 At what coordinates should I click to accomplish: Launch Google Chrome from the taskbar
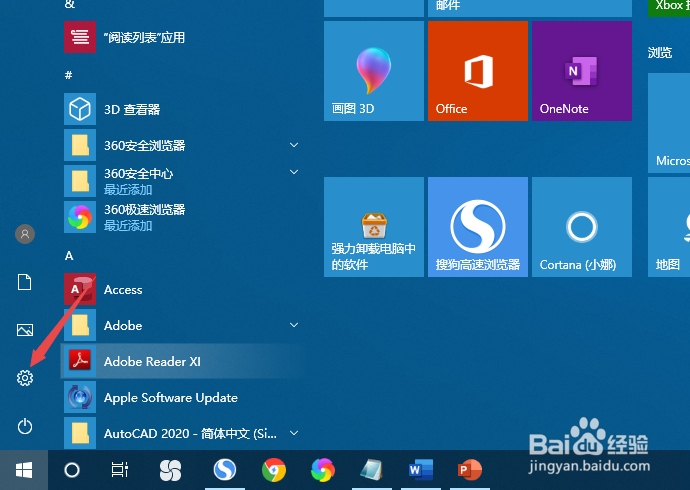[274, 470]
